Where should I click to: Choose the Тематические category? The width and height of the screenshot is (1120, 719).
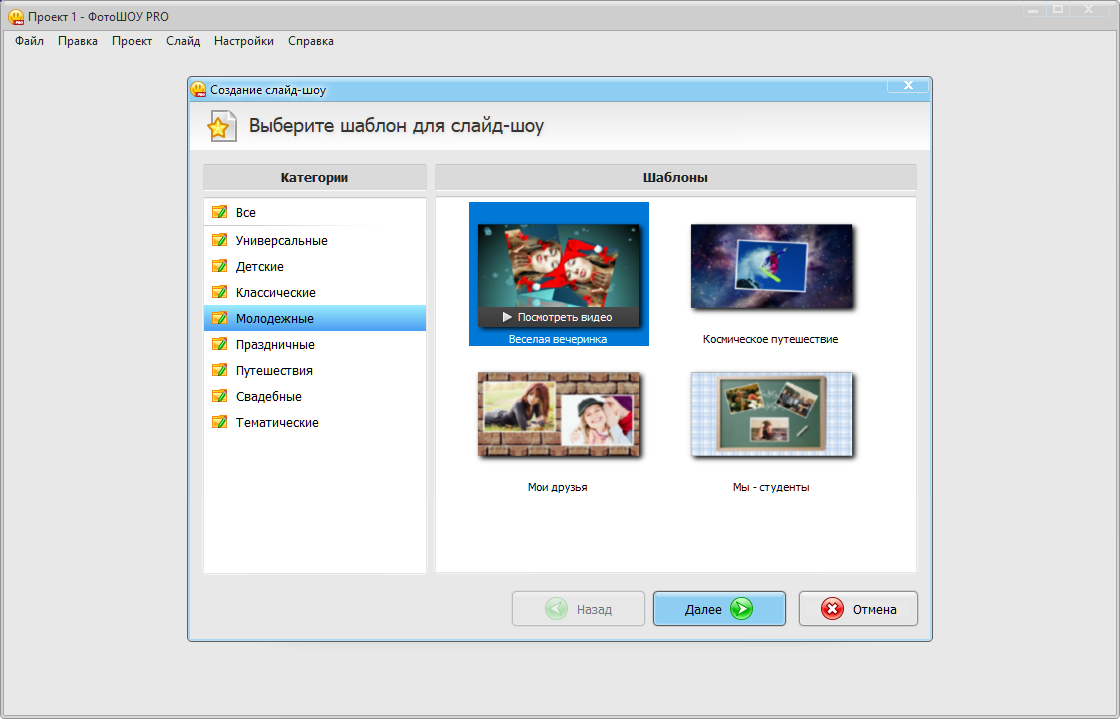point(277,423)
